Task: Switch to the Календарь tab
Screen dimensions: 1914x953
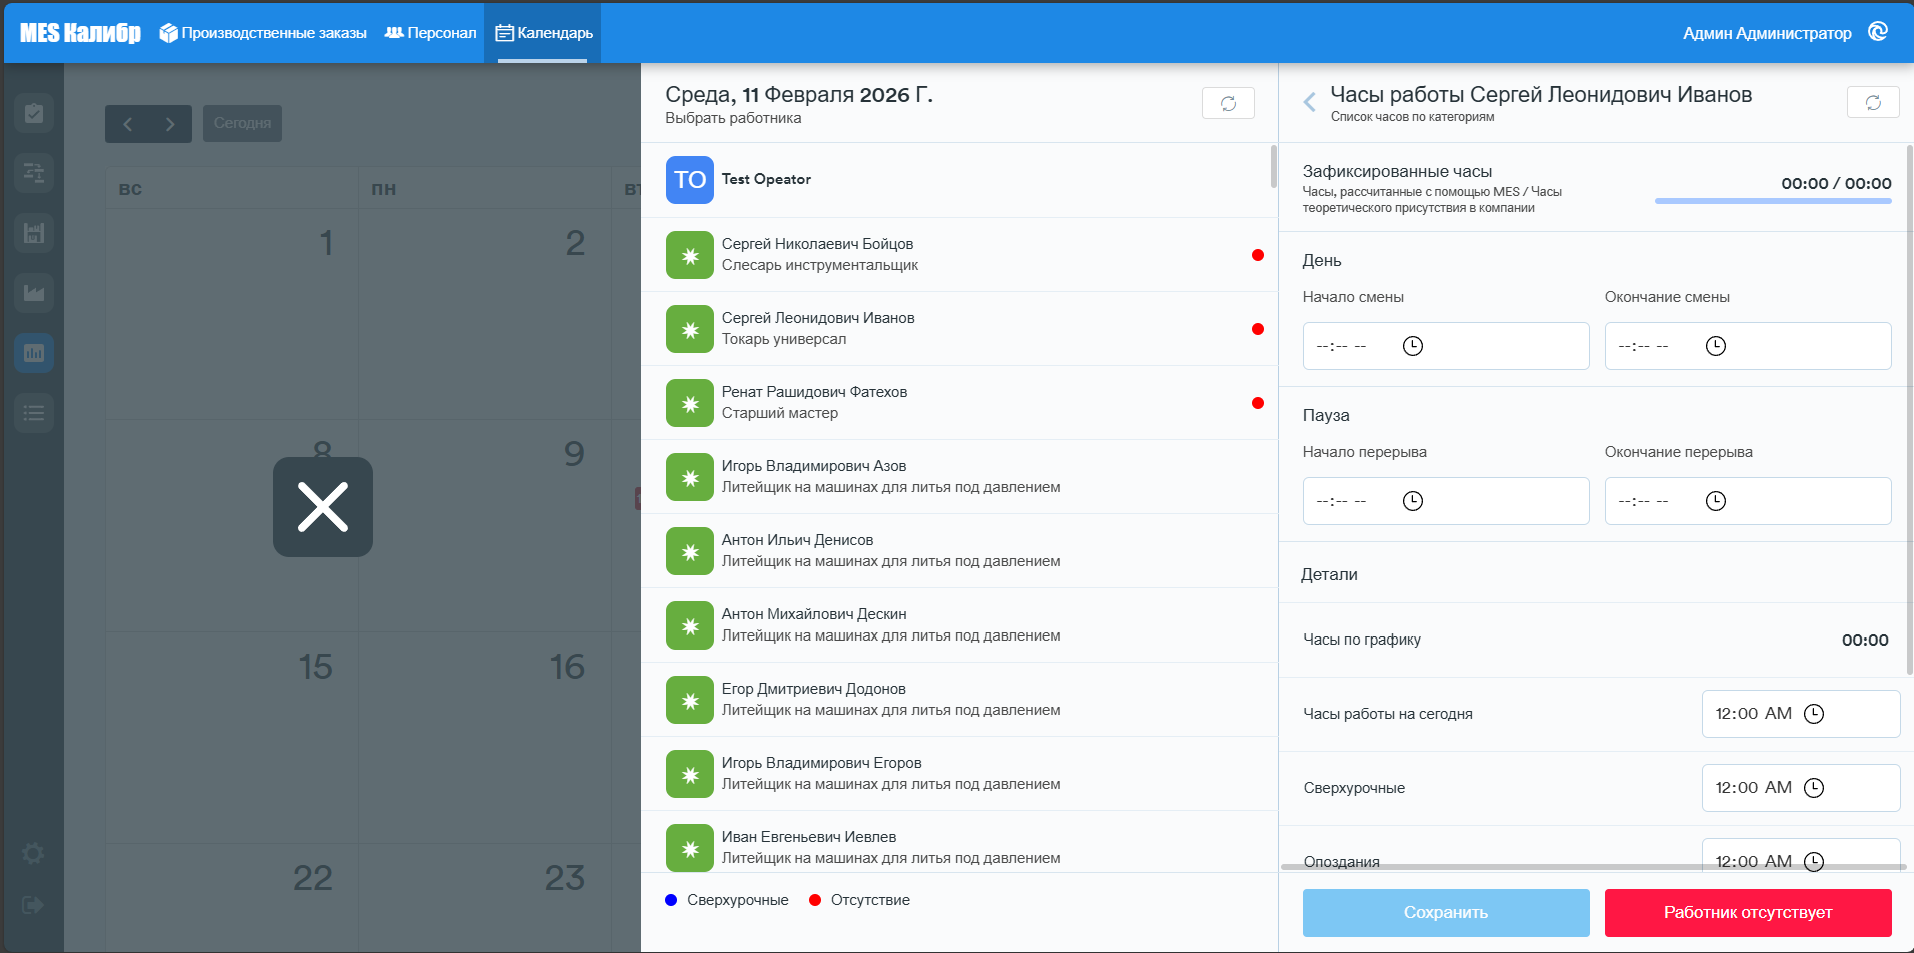Action: click(543, 33)
